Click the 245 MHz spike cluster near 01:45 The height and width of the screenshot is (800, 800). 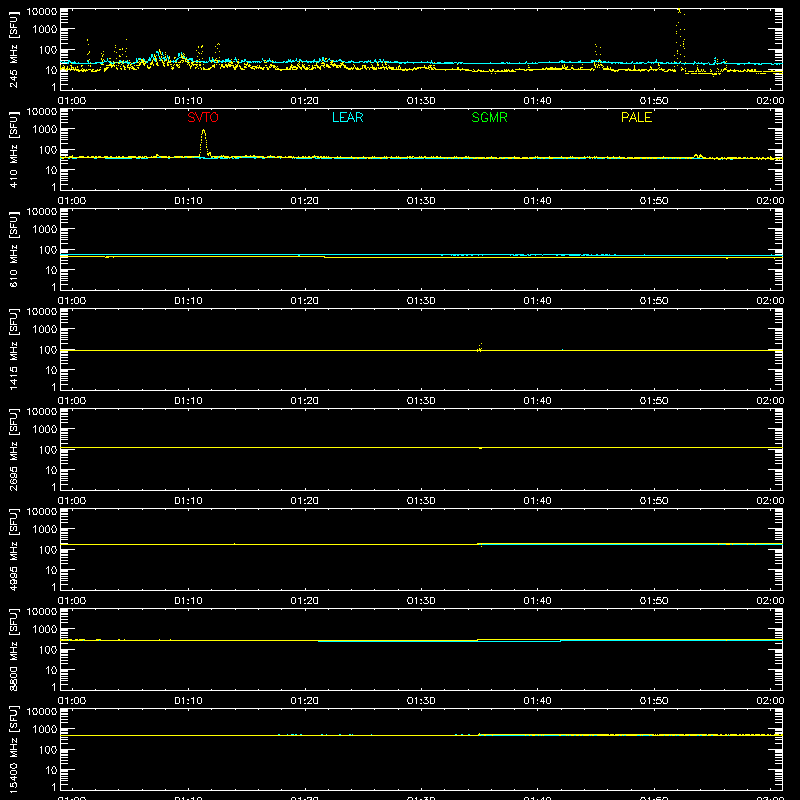[597, 57]
